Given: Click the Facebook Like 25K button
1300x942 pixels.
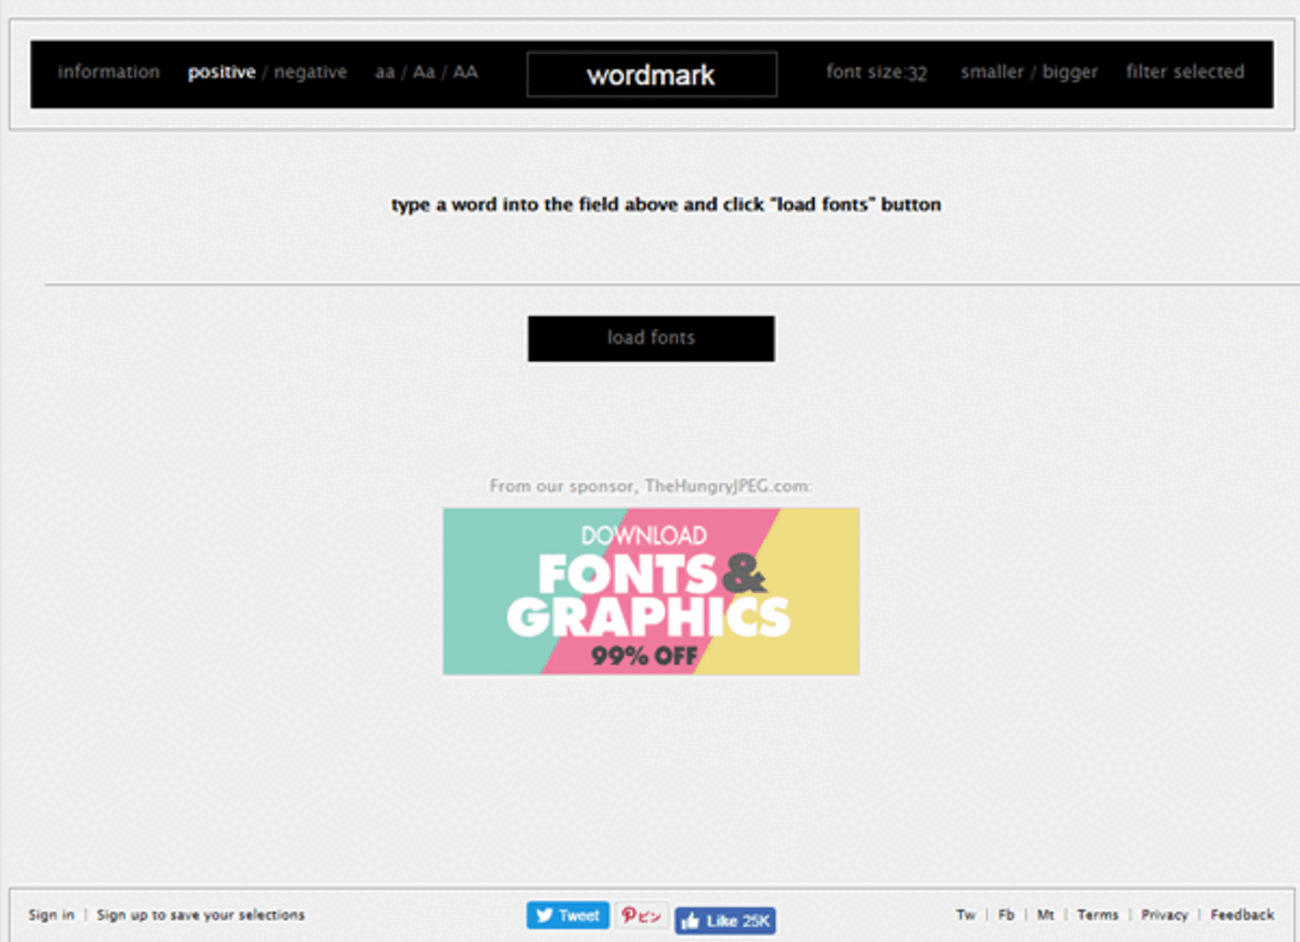Looking at the screenshot, I should click(725, 921).
